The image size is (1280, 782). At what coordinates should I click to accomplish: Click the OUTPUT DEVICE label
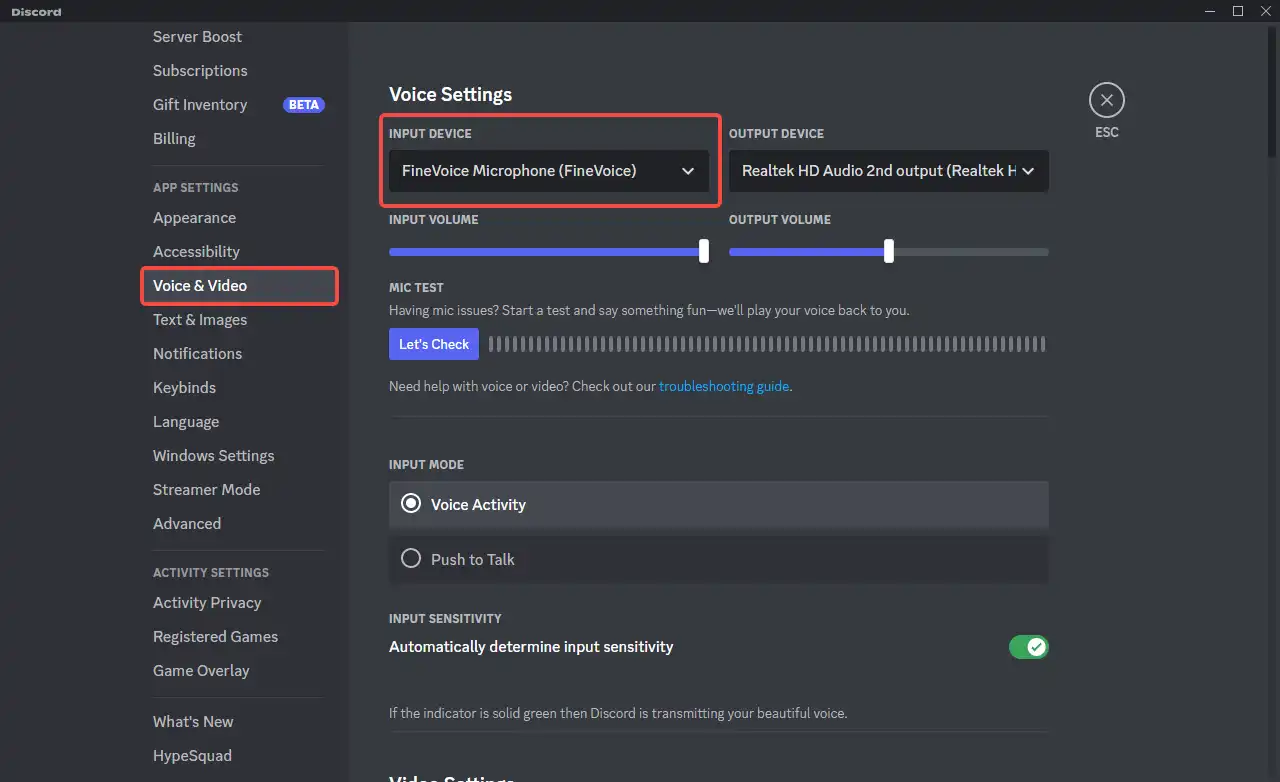777,134
